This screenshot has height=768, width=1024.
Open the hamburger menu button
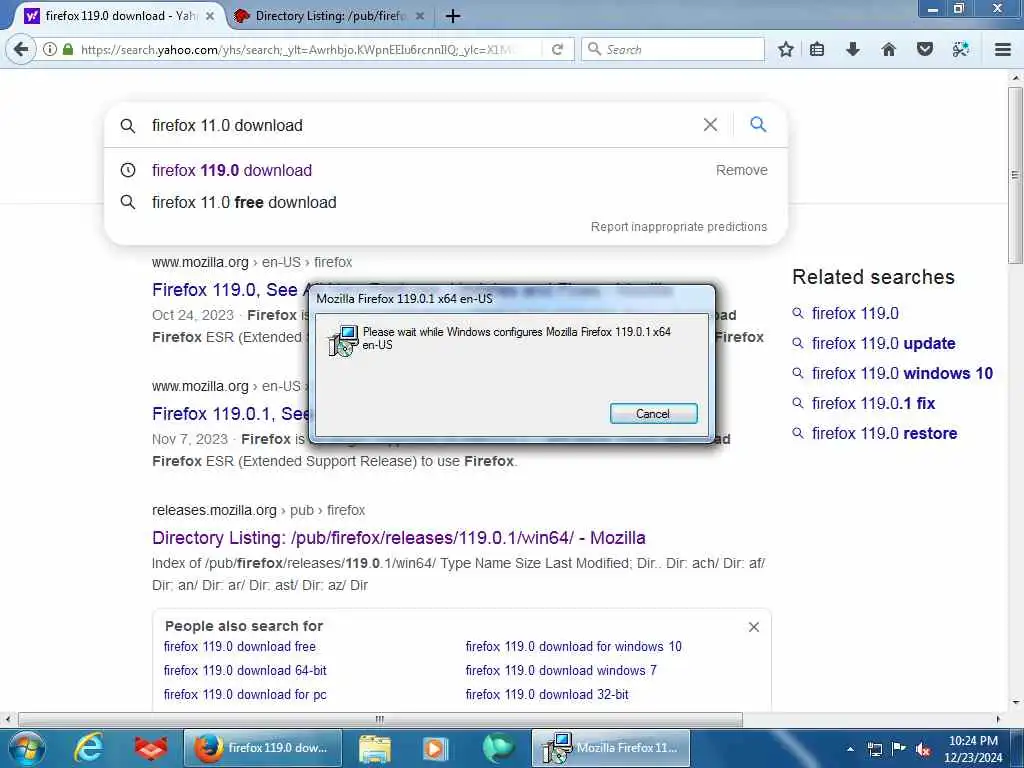pos(1003,49)
